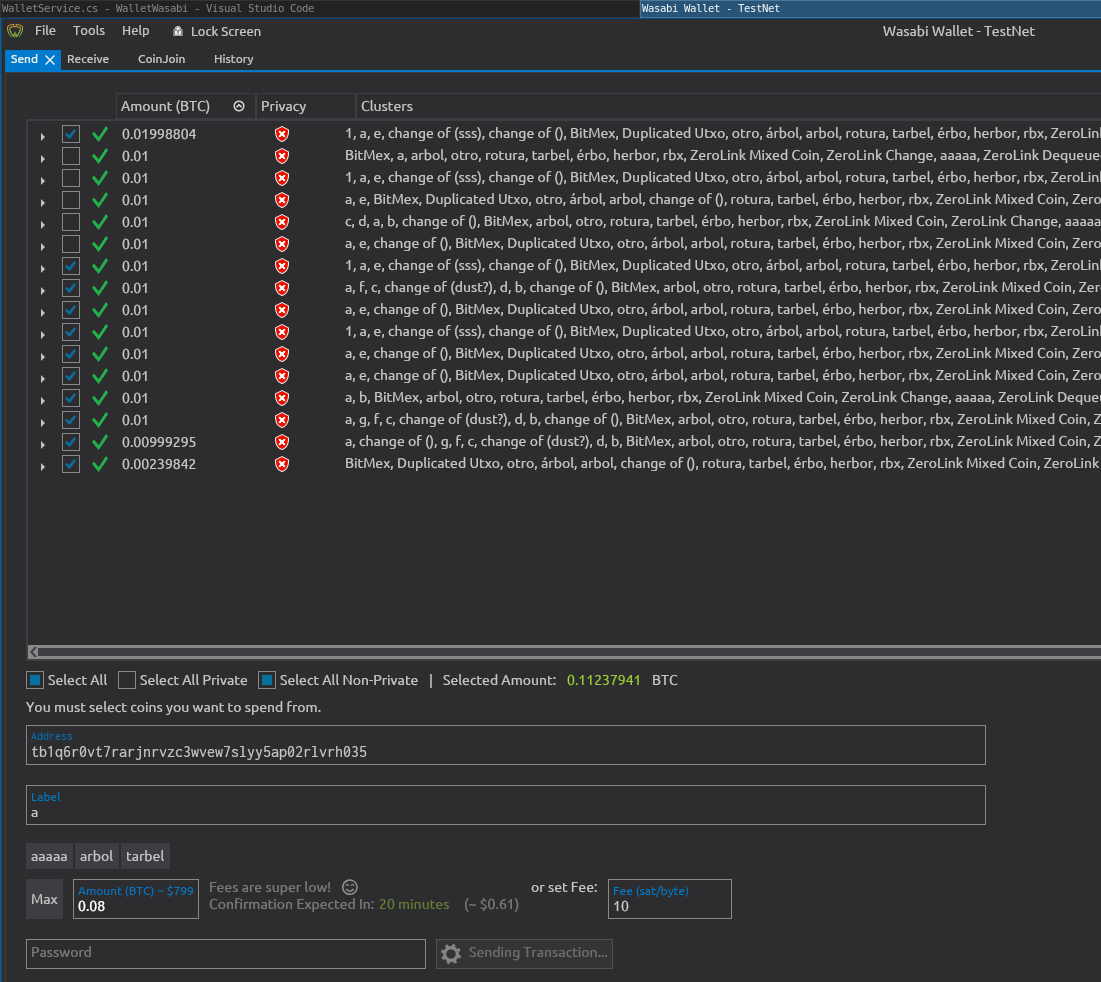Switch to the CoinJoin tab
The height and width of the screenshot is (982, 1101).
[x=161, y=59]
